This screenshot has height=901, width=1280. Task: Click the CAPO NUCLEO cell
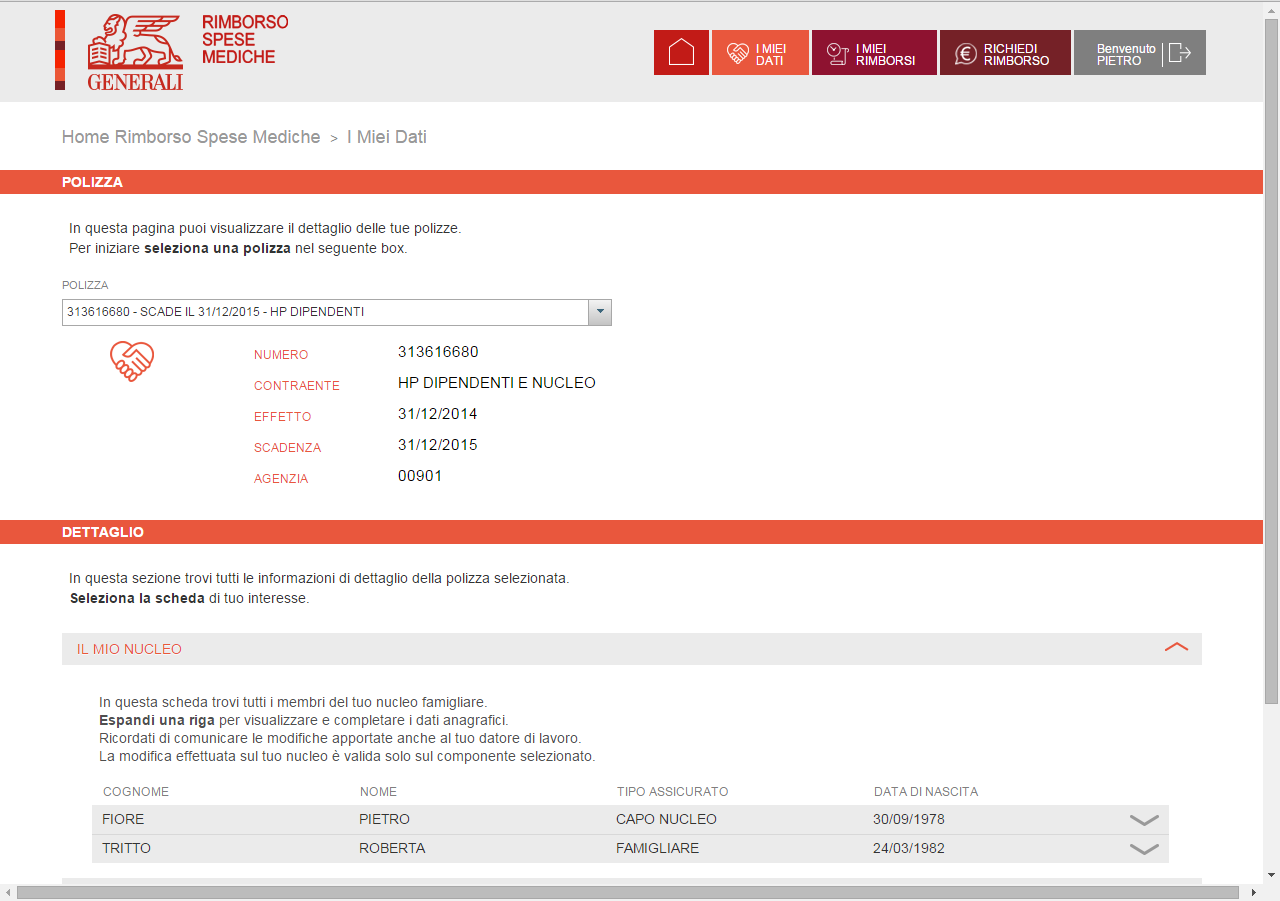666,819
